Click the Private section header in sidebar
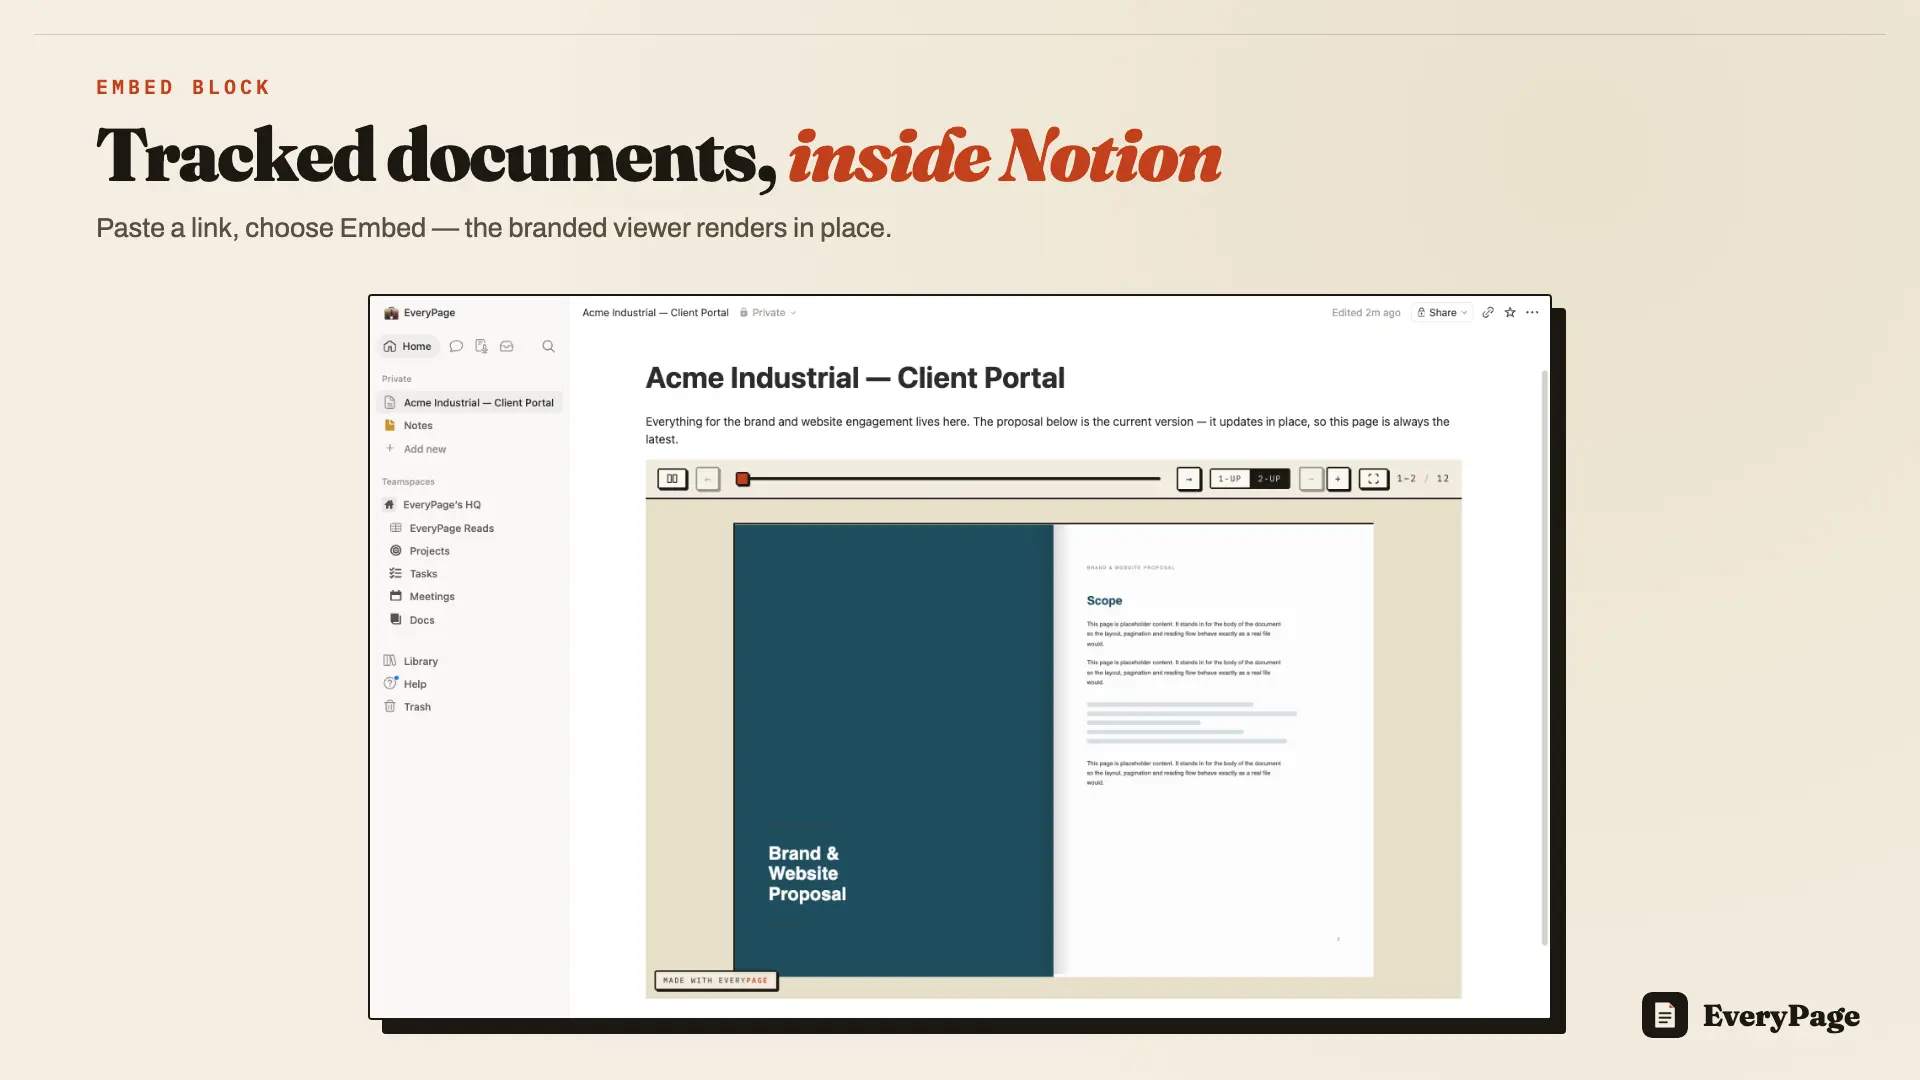This screenshot has height=1080, width=1920. [396, 379]
